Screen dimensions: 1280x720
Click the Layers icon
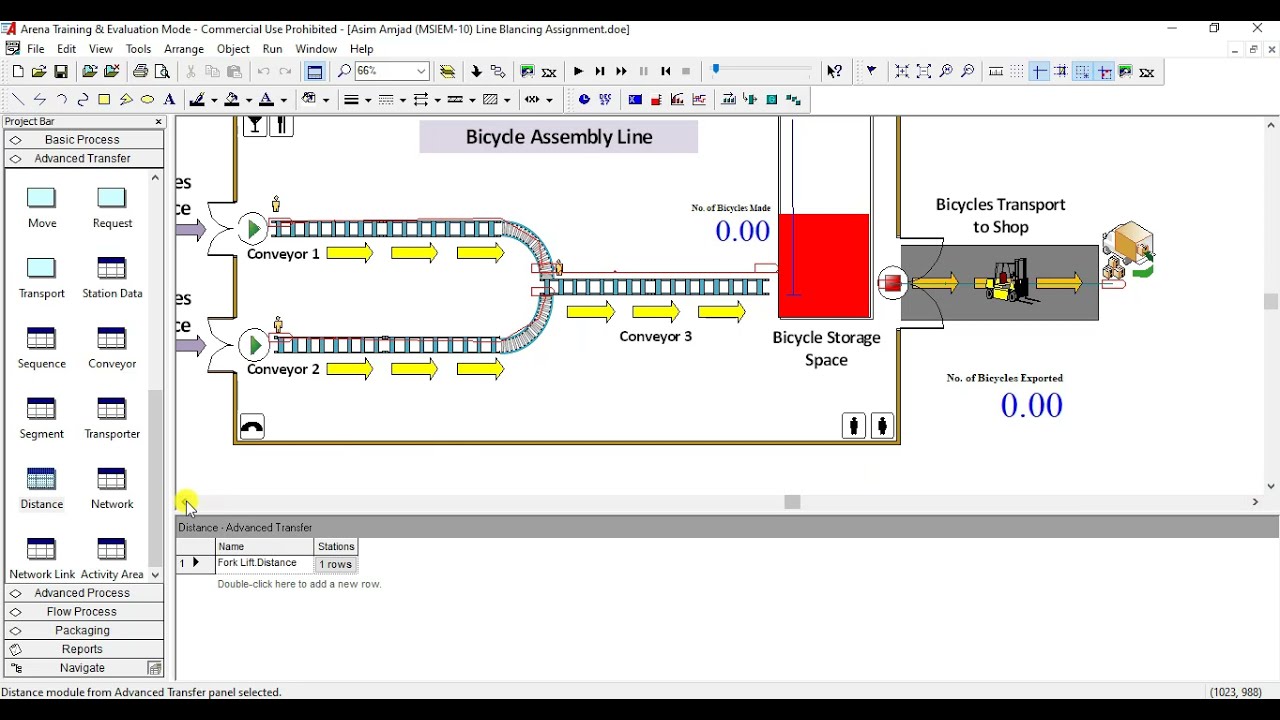point(448,72)
